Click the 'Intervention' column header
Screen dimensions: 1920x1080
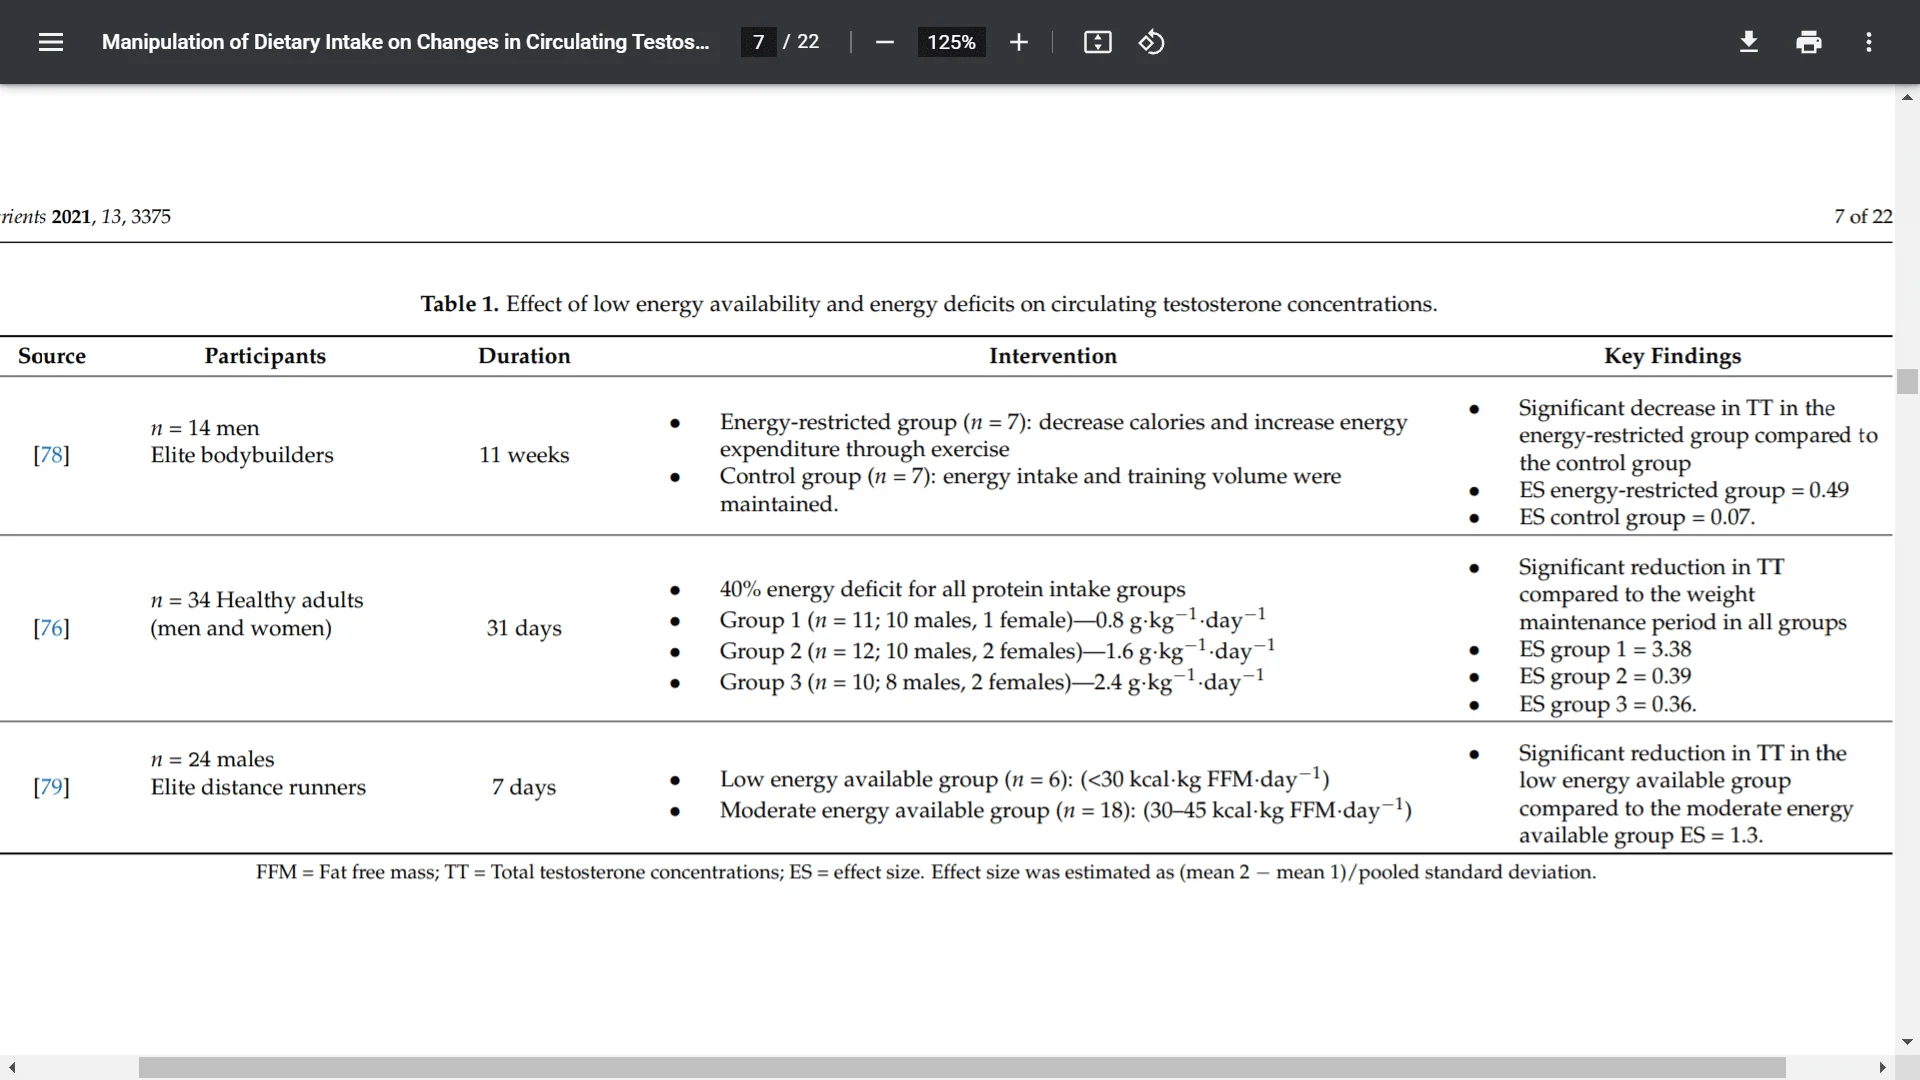pyautogui.click(x=1053, y=356)
